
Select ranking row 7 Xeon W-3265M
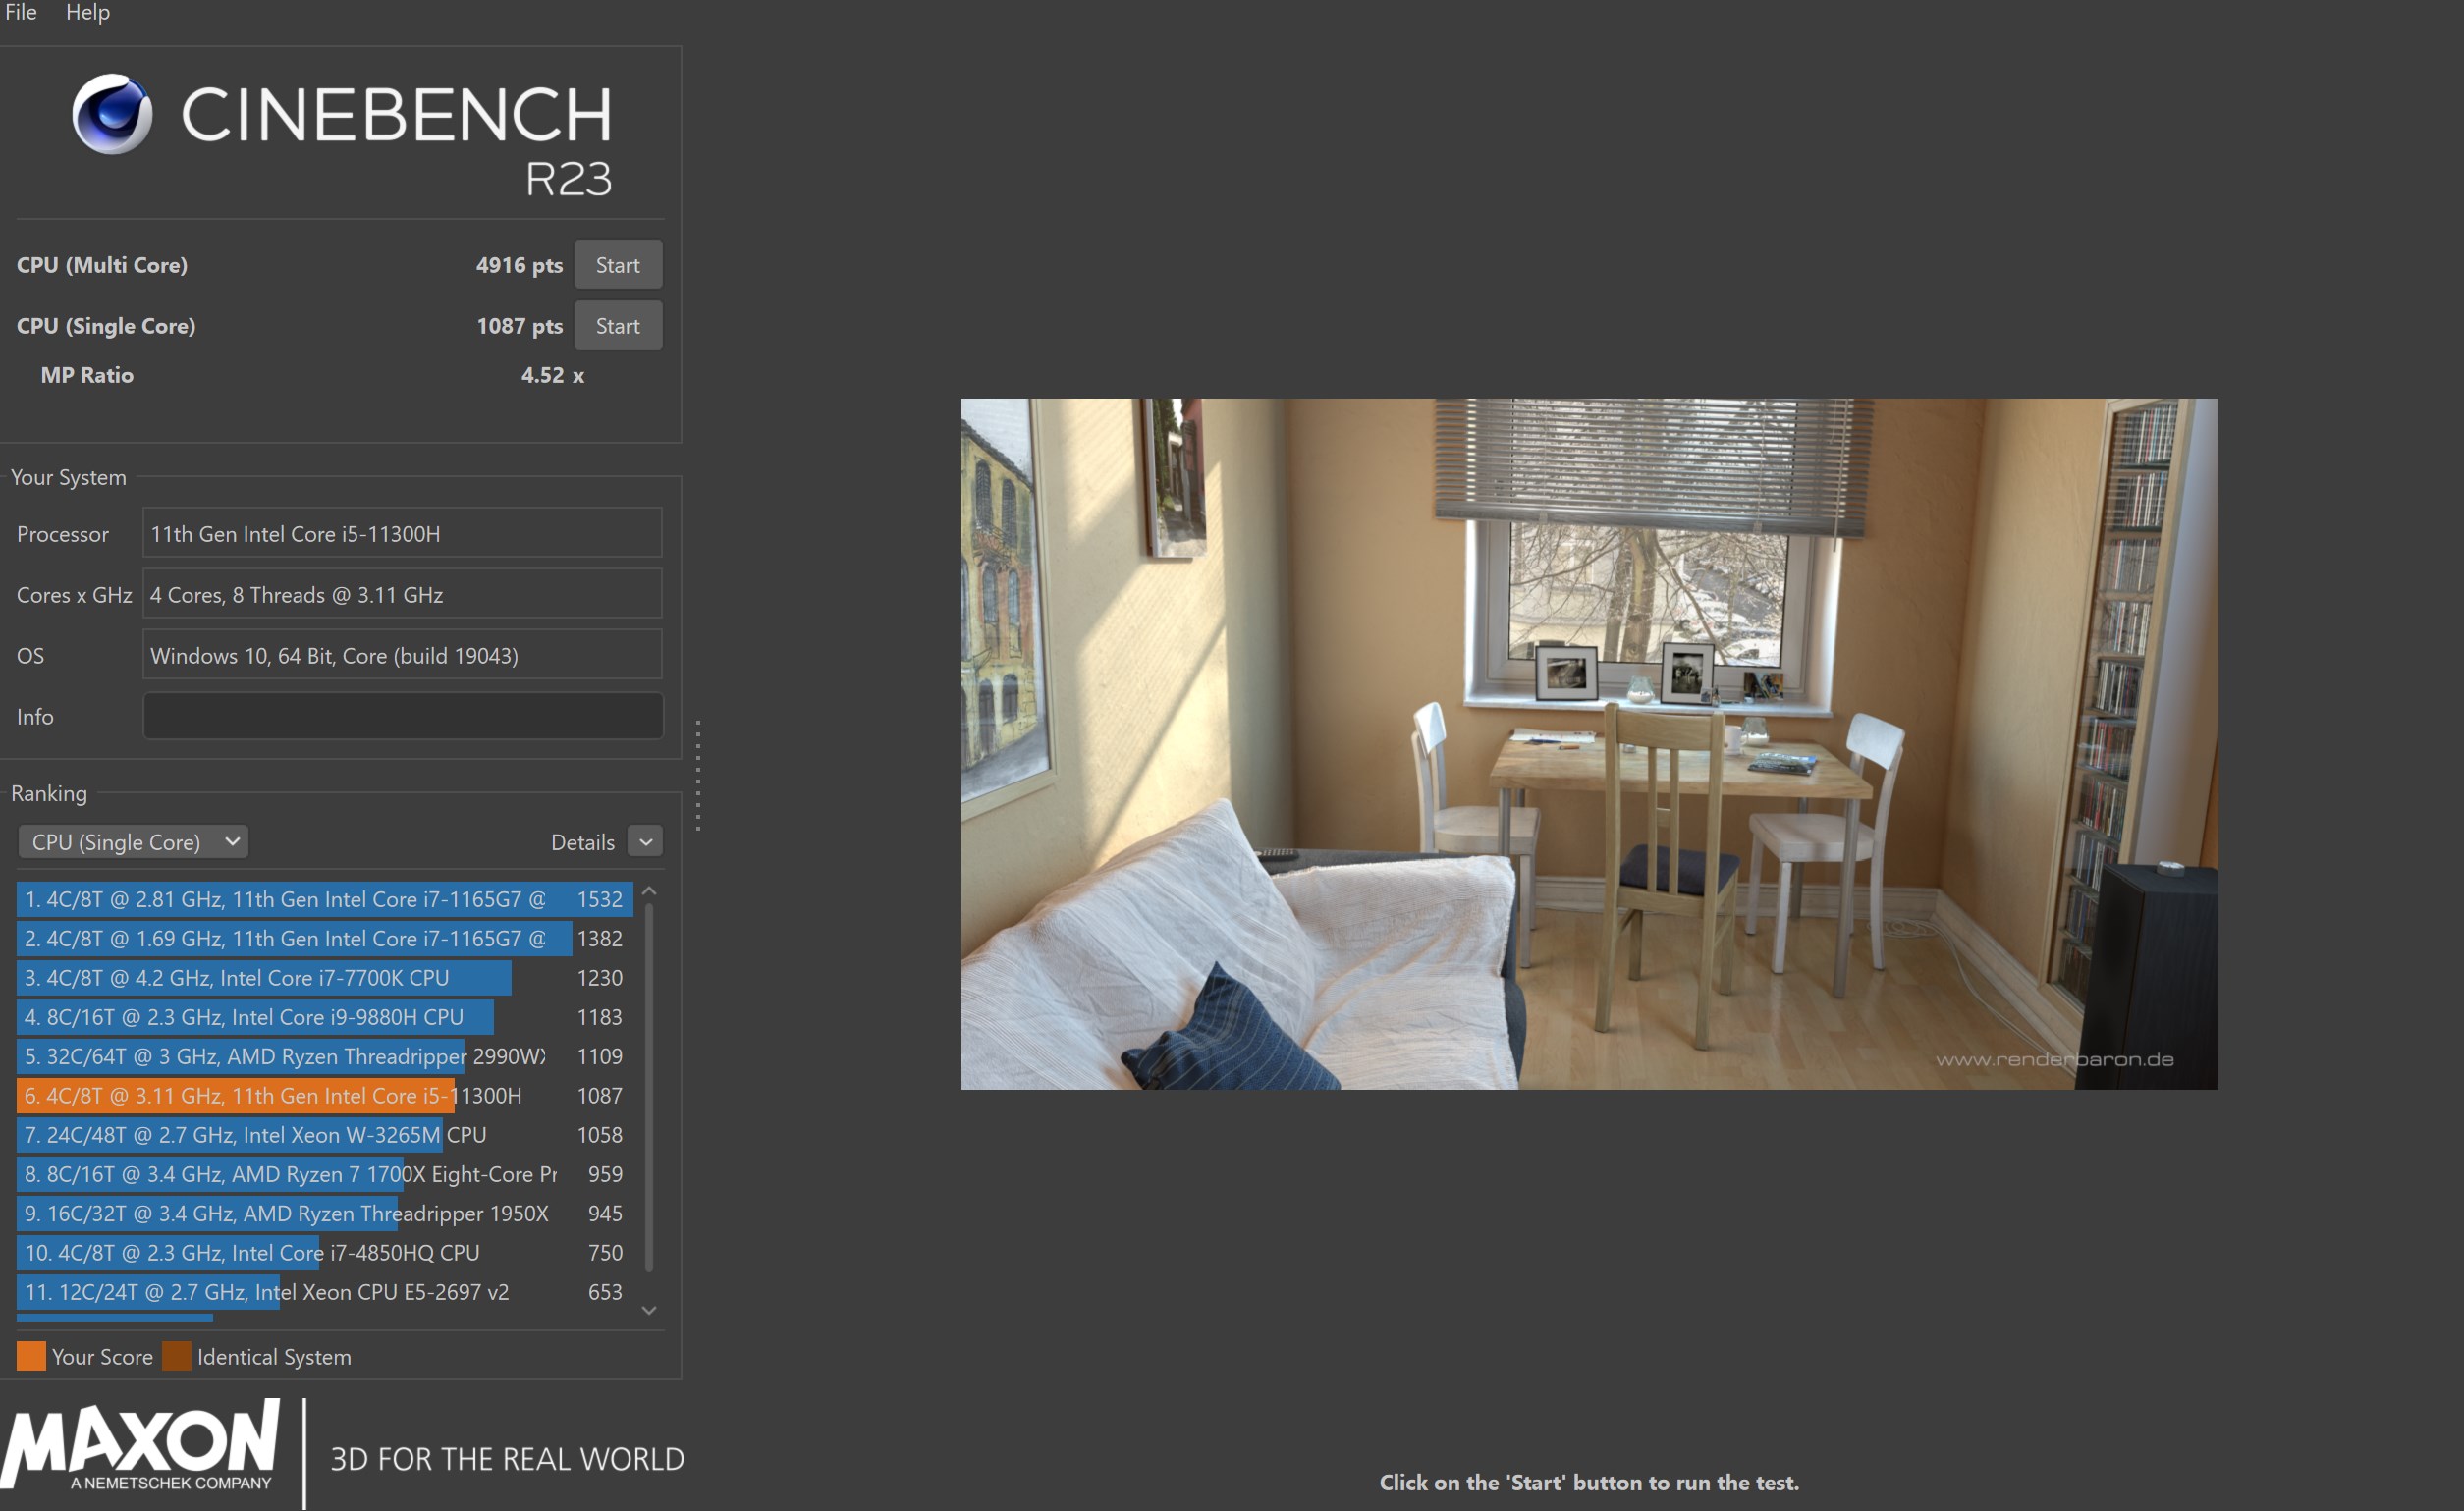pyautogui.click(x=325, y=1135)
